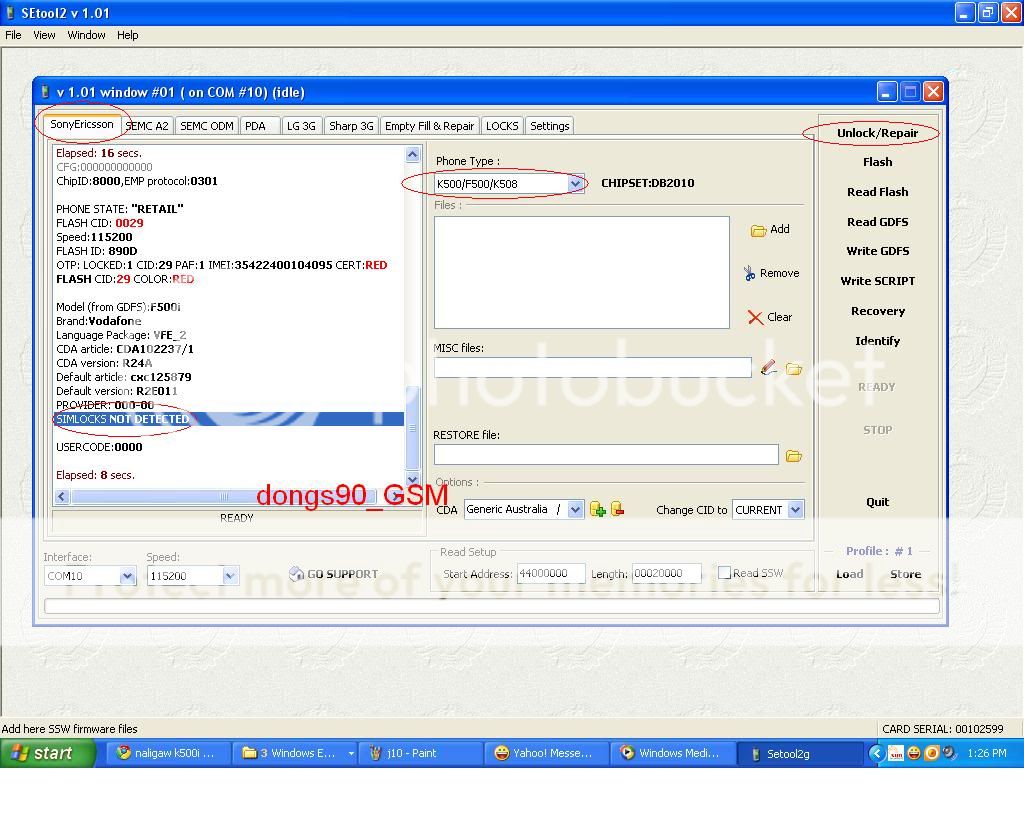Click the Windows start button
1024x820 pixels.
click(x=48, y=753)
